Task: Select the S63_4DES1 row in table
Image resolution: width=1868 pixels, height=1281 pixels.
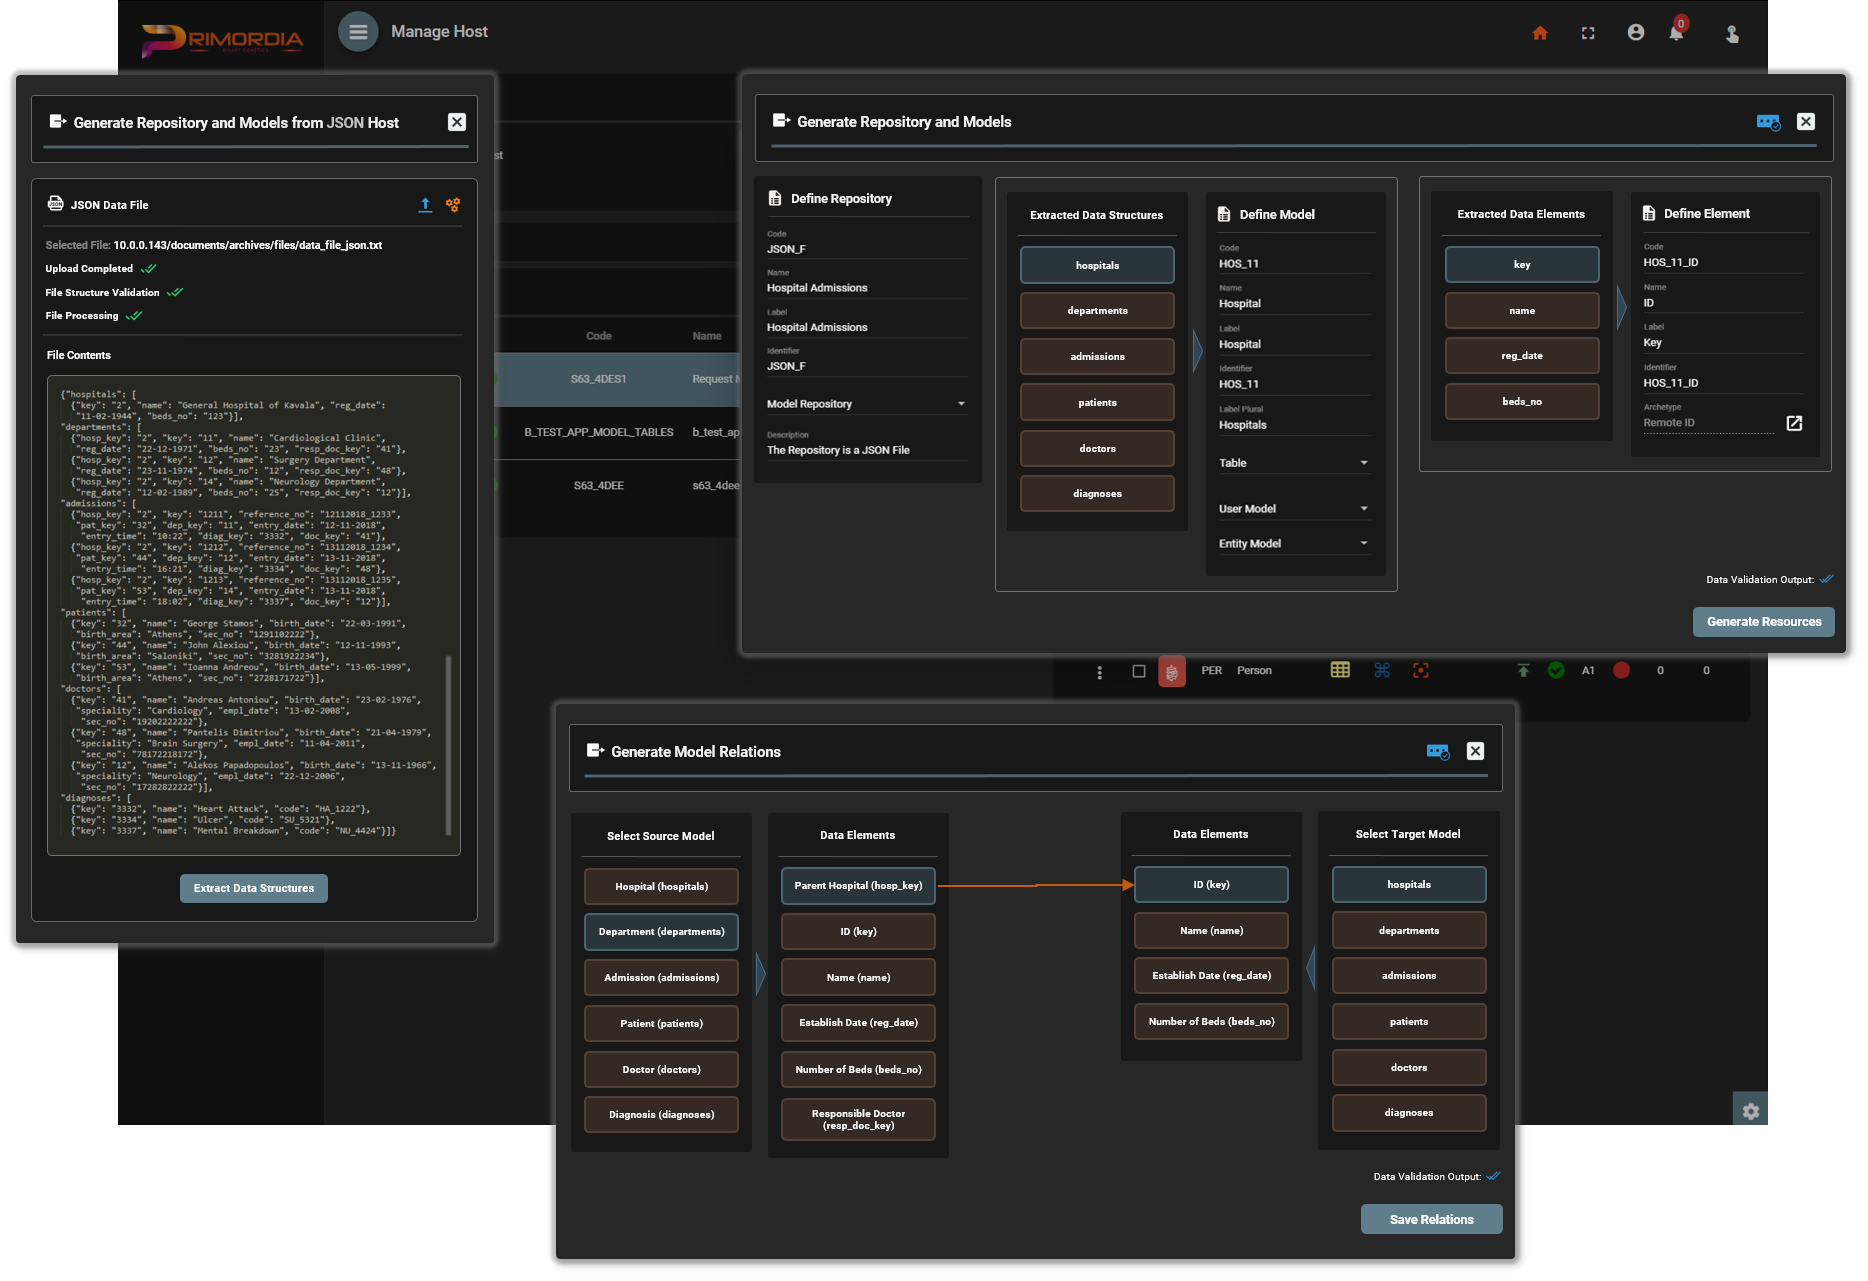Action: [x=599, y=379]
